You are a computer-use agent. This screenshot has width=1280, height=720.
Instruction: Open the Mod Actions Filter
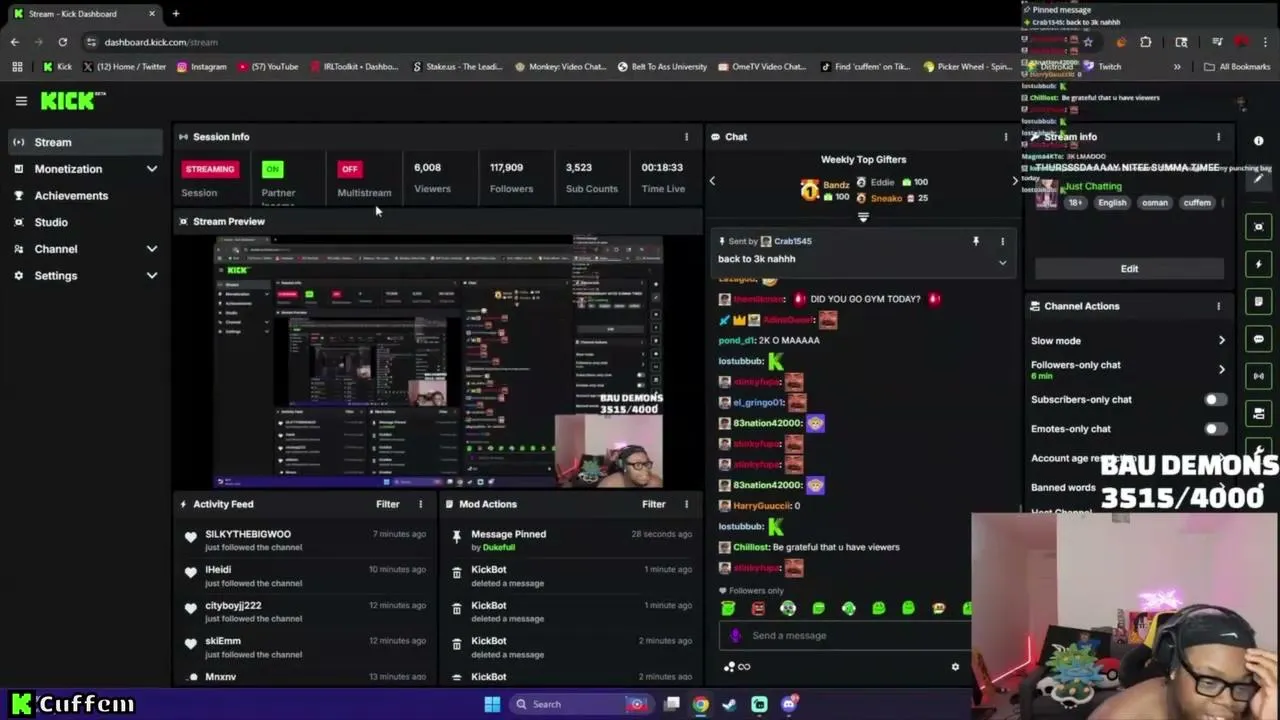click(x=653, y=504)
